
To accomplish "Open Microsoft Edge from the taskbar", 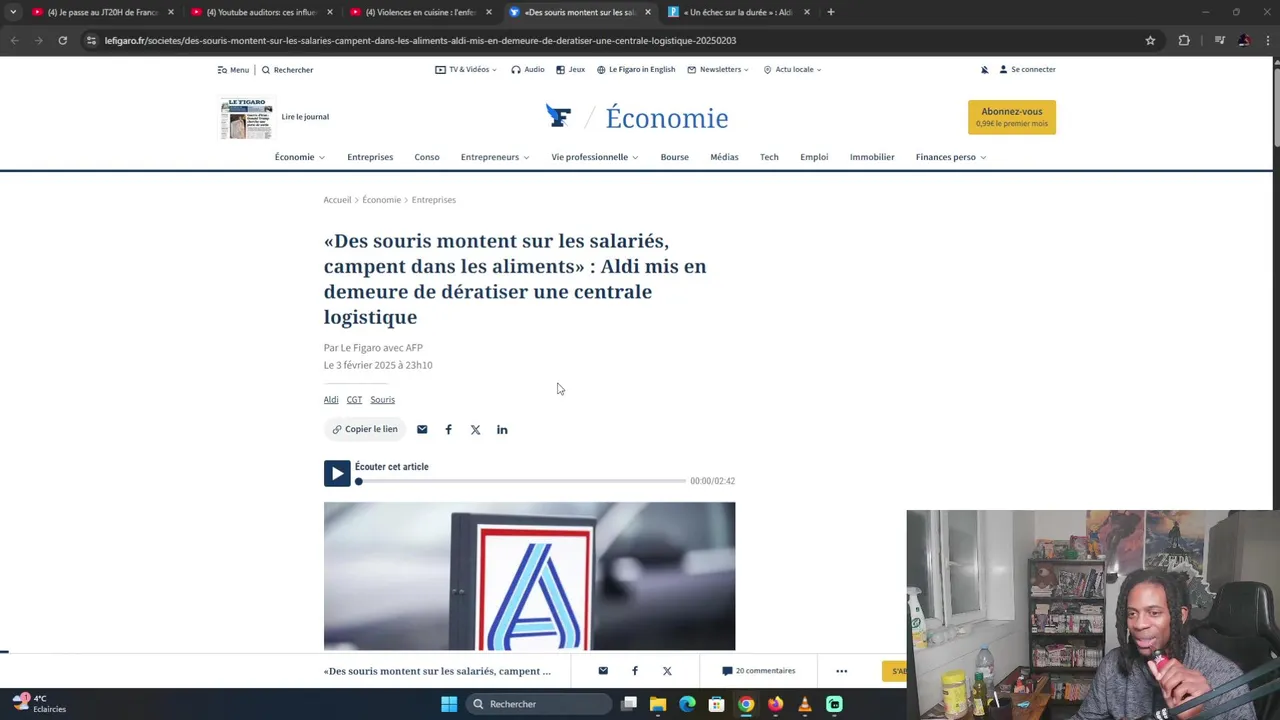I will (x=687, y=704).
